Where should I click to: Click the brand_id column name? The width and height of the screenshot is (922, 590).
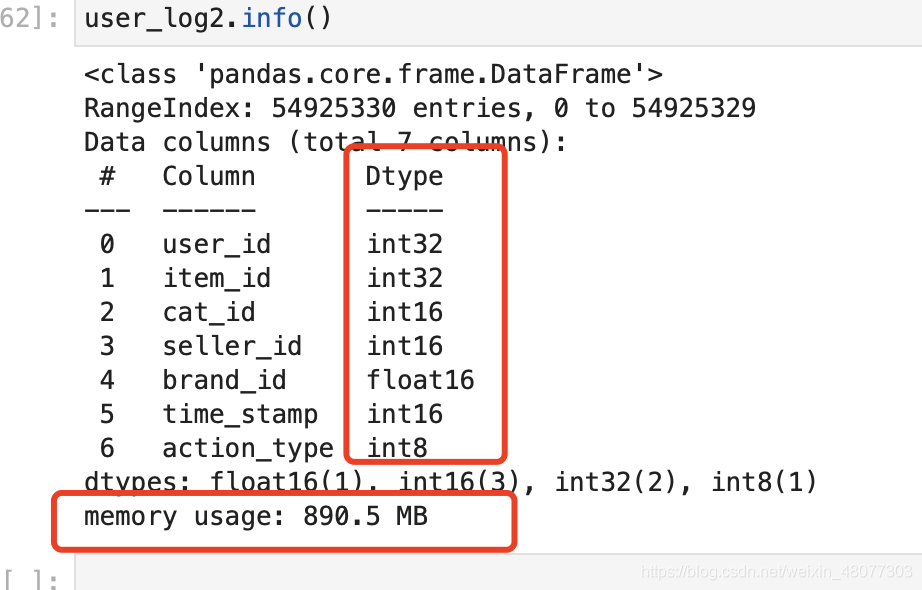[x=224, y=381]
